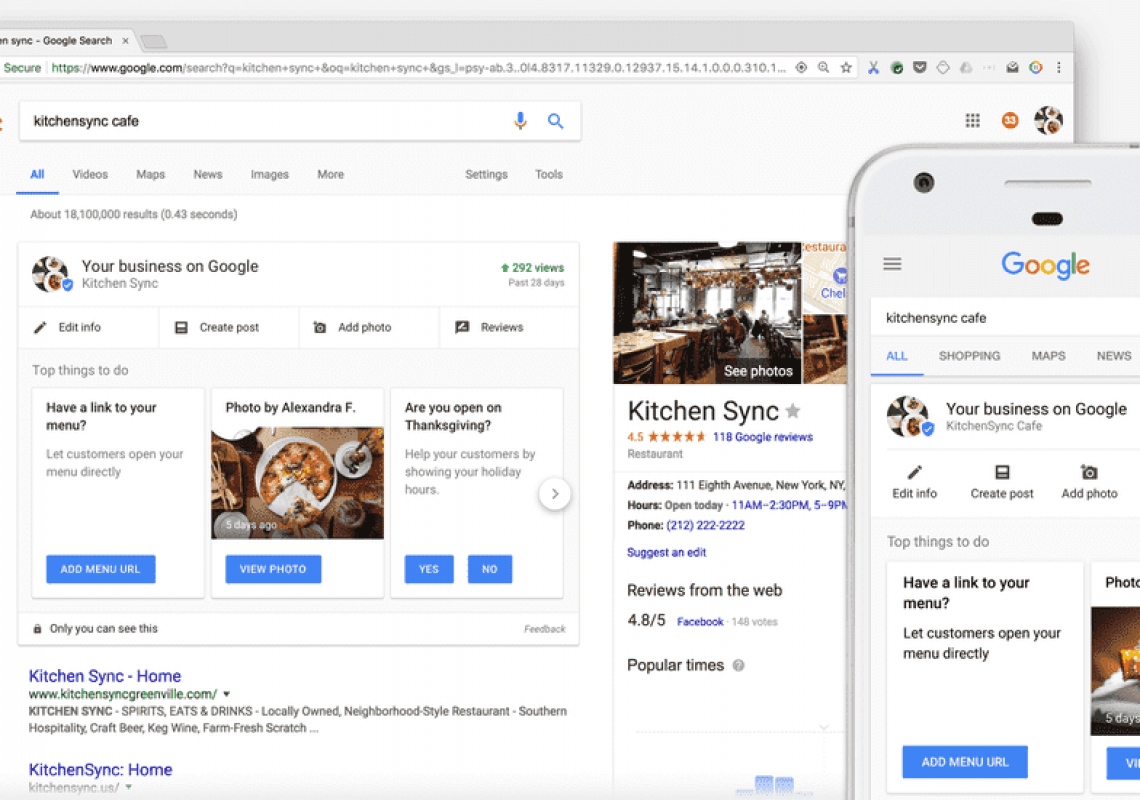
Task: Switch to the News tab on desktop
Action: (x=208, y=175)
